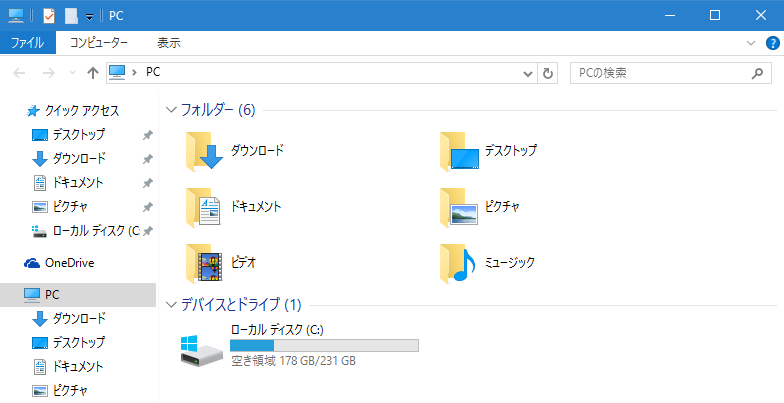
Task: Collapse the デバイスとドライブ (1) group
Action: [x=171, y=304]
